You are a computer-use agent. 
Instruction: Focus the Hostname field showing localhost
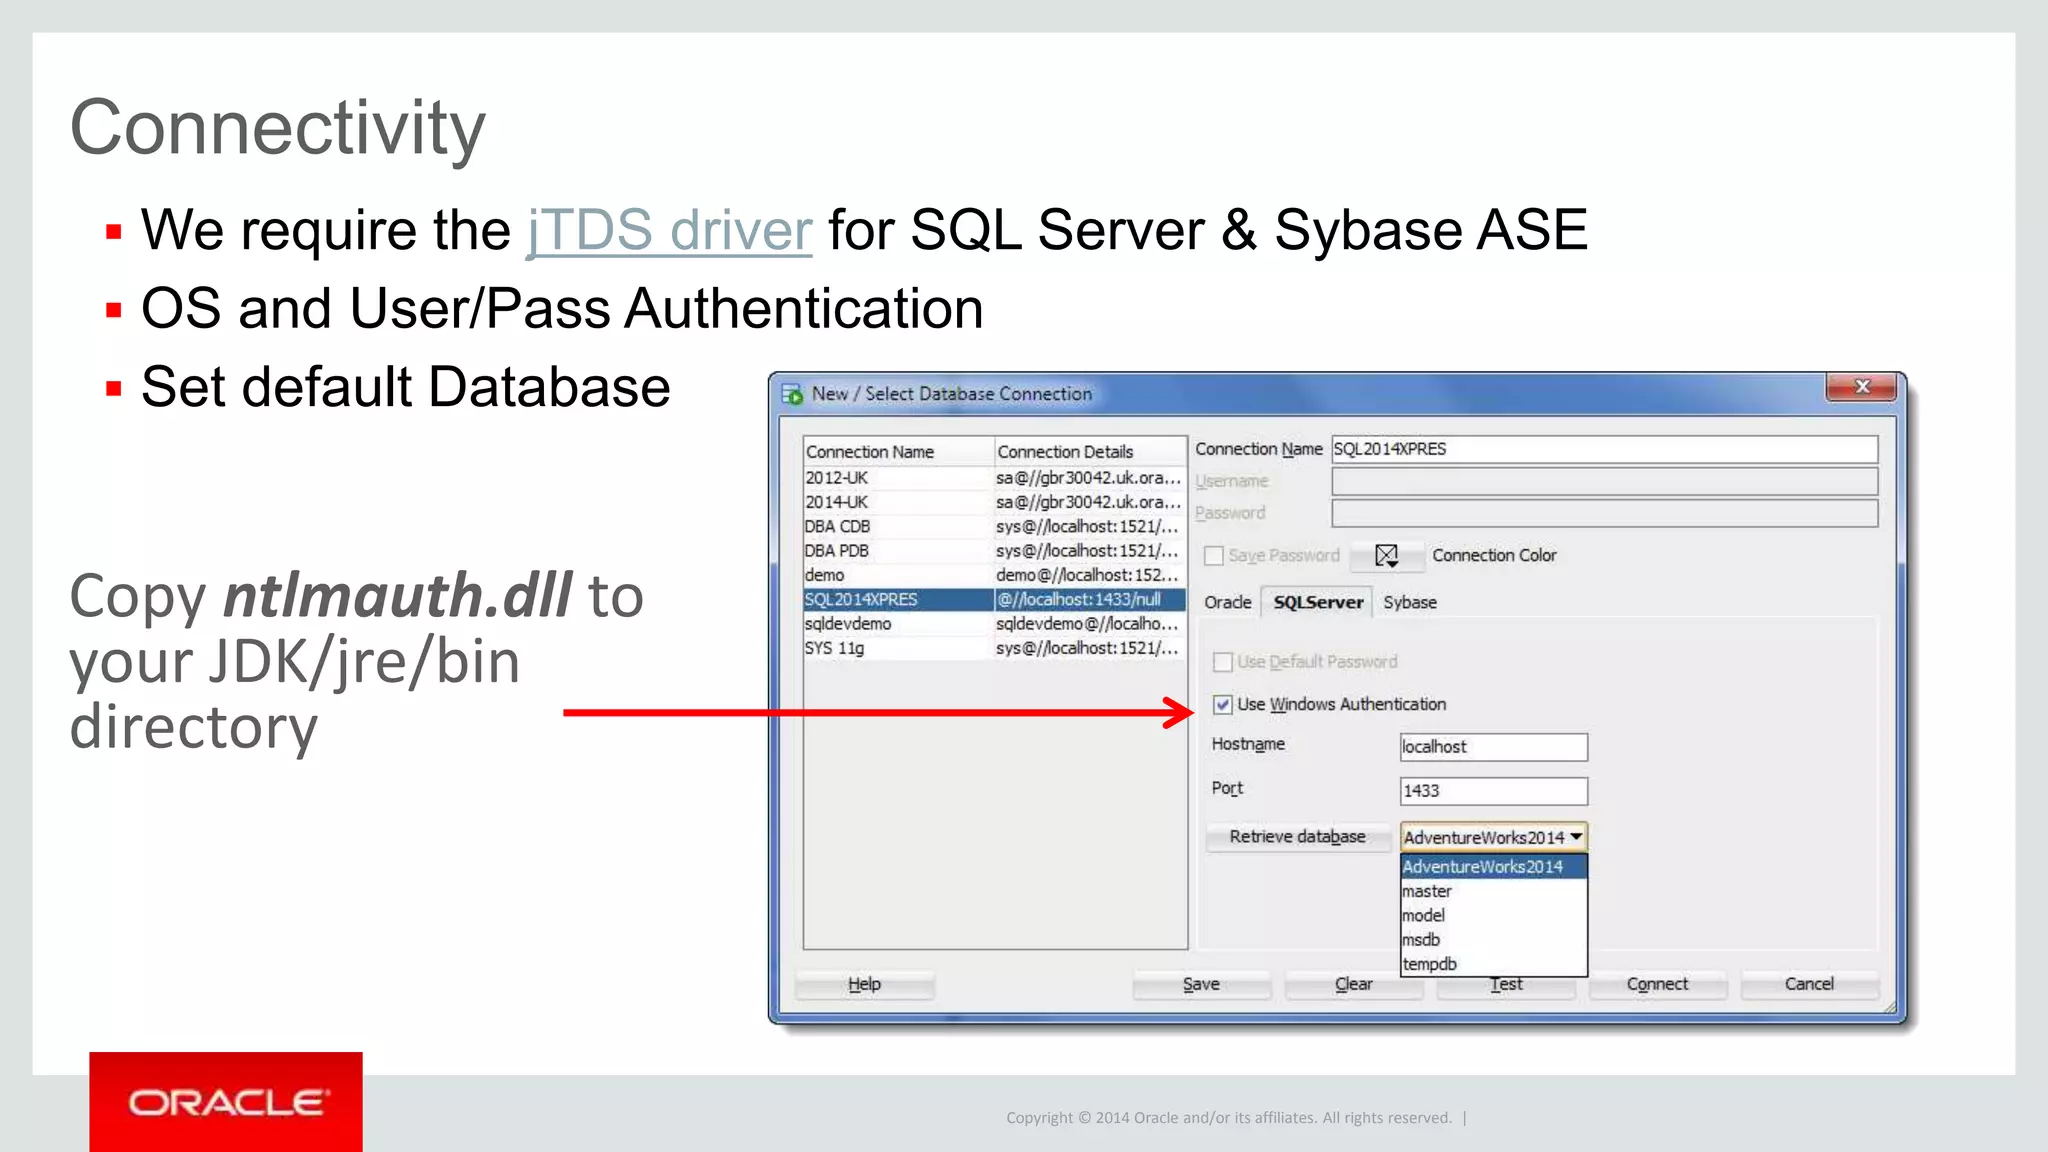click(x=1494, y=747)
